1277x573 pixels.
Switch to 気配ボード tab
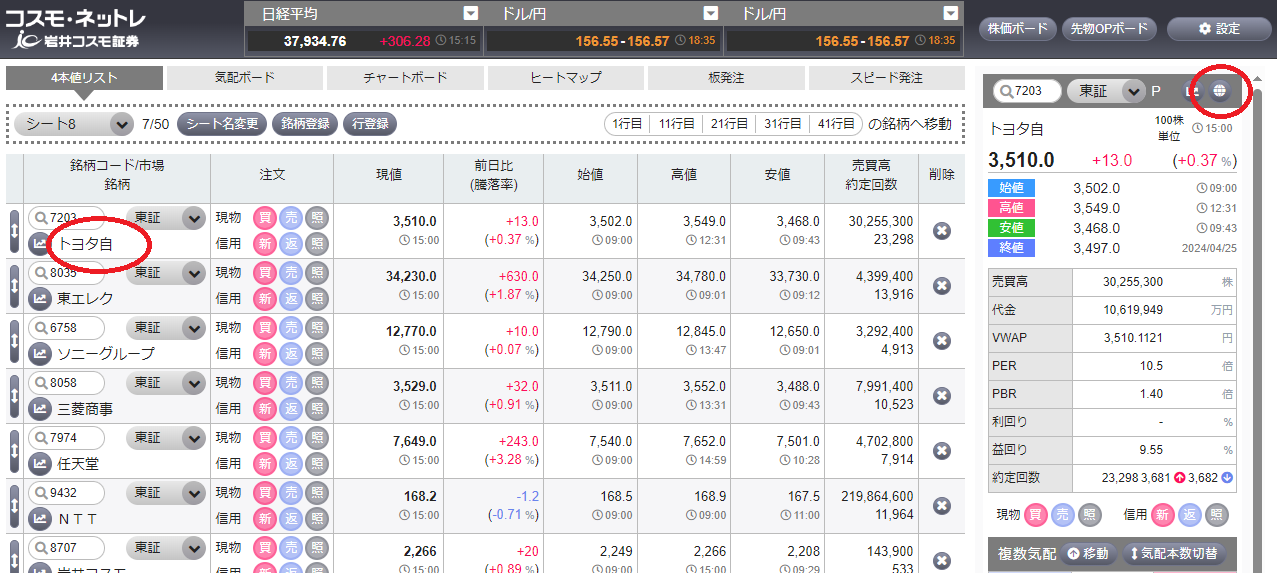click(x=245, y=78)
